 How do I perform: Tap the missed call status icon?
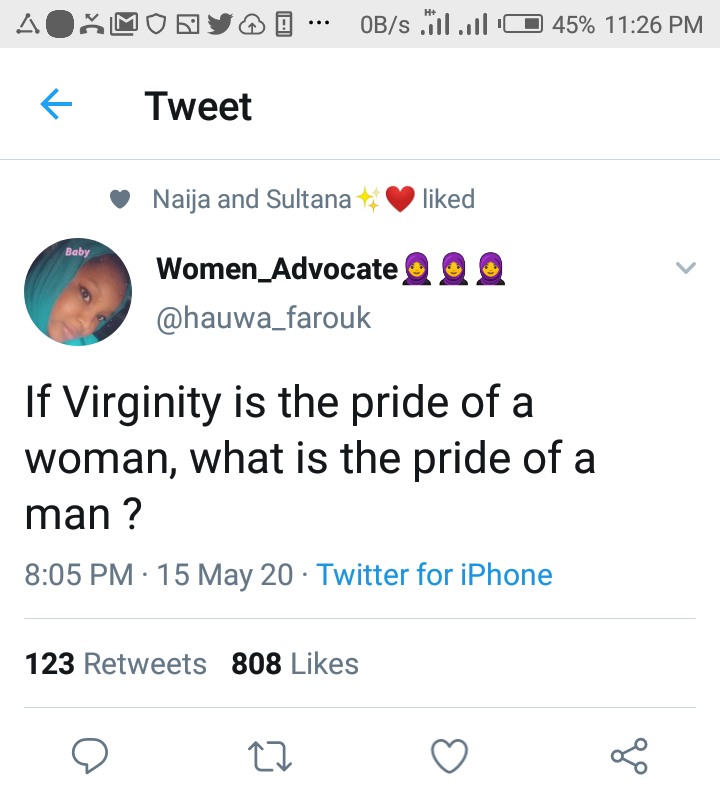[x=92, y=23]
